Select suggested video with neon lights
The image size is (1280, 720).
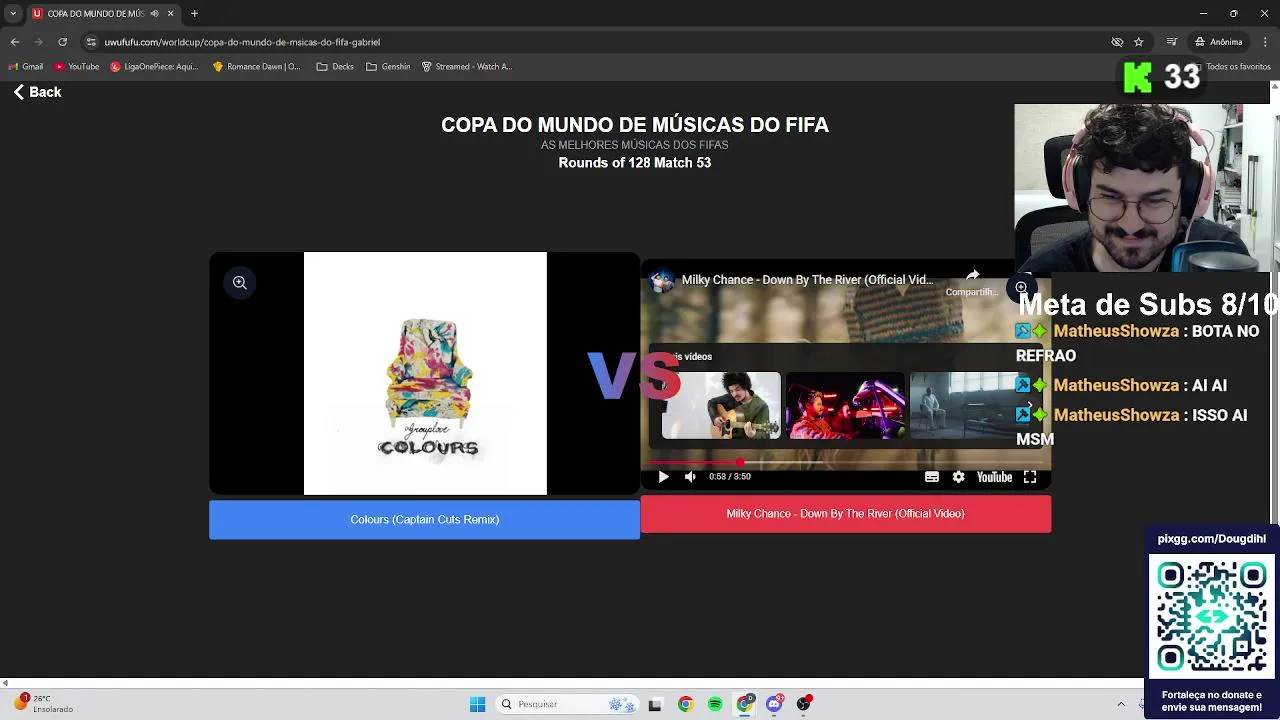(x=845, y=406)
